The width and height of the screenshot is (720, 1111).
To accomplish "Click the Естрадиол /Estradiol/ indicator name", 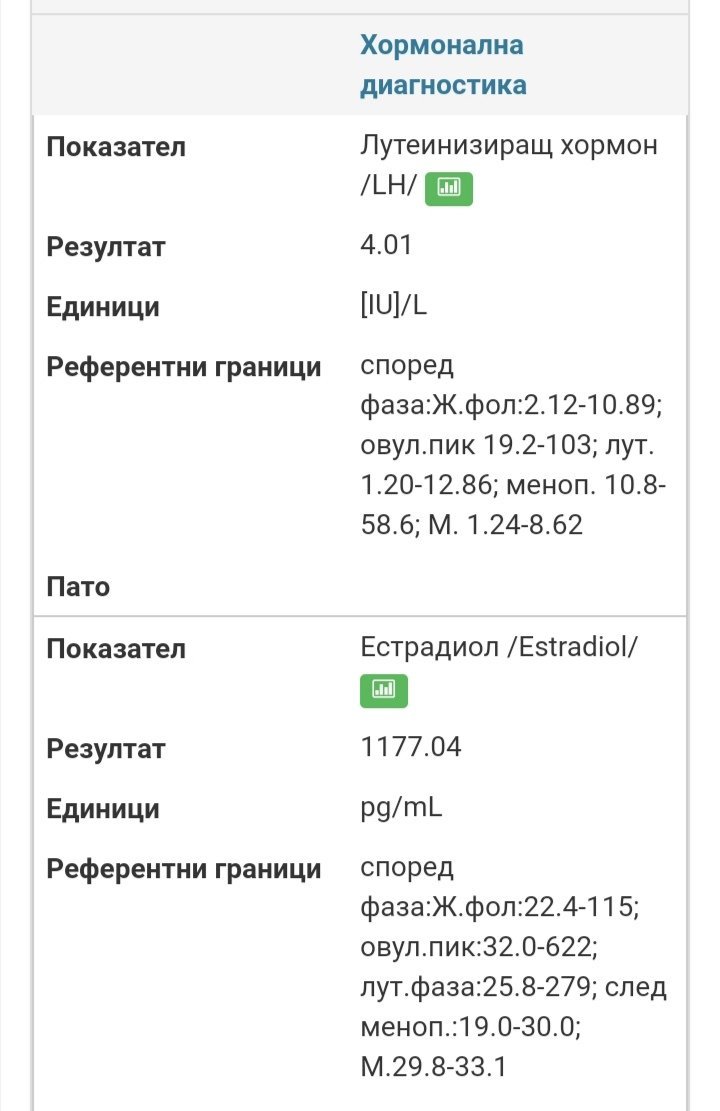I will coord(499,647).
